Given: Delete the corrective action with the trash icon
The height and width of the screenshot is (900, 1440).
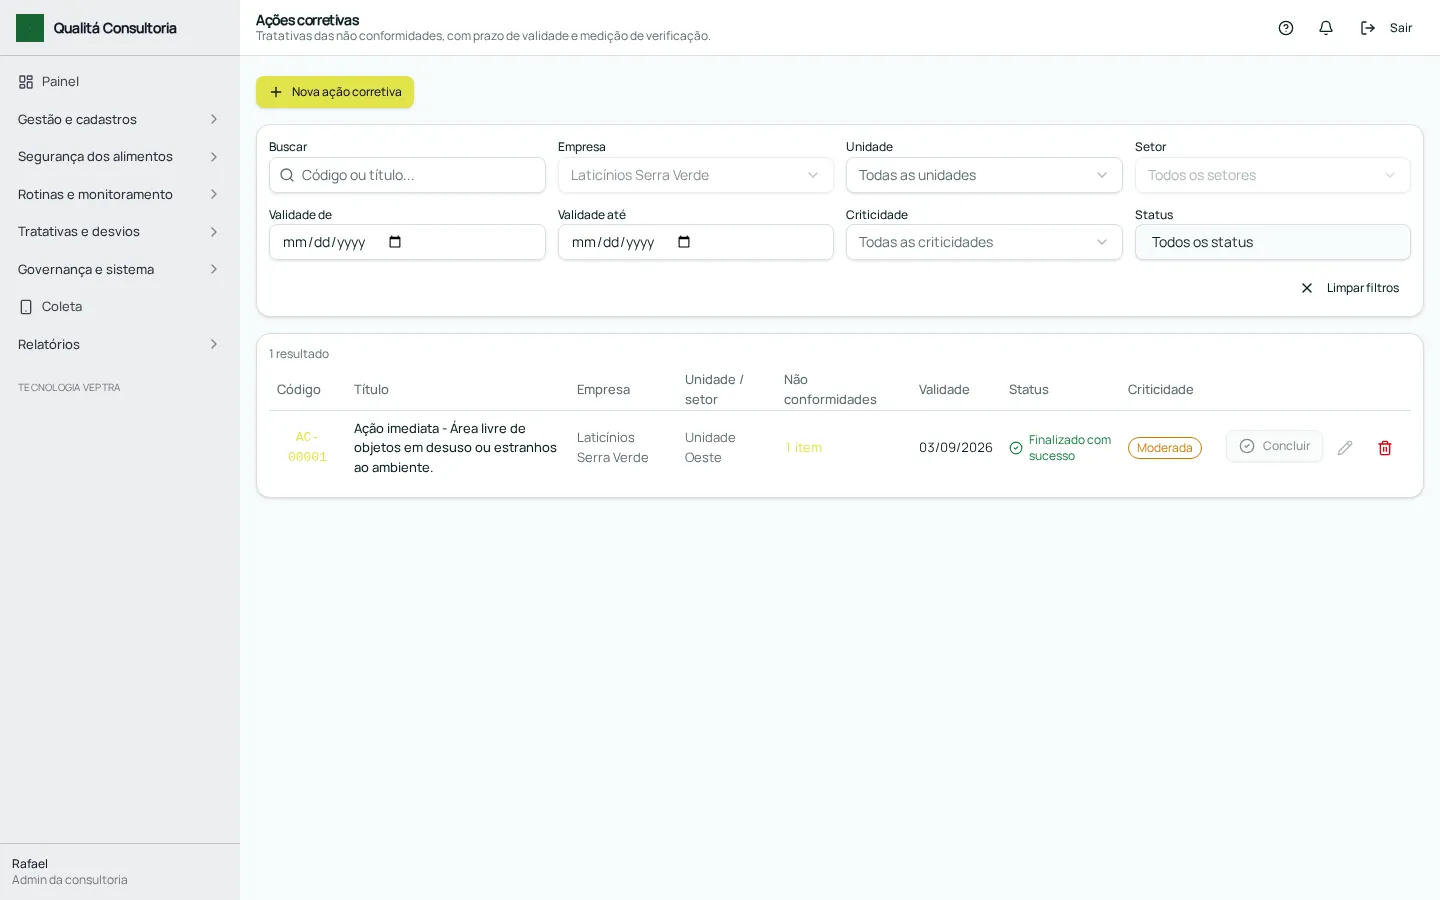Looking at the screenshot, I should (x=1385, y=448).
